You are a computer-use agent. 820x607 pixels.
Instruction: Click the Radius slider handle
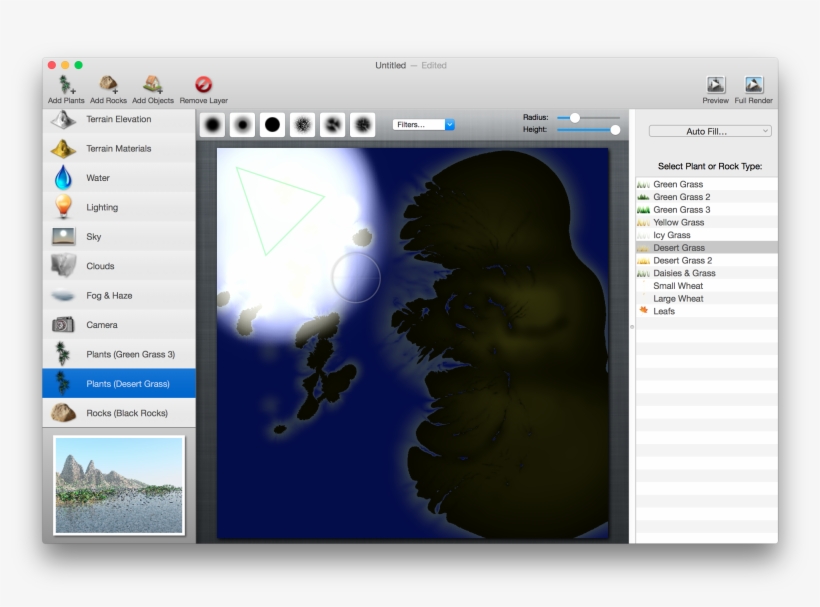(577, 117)
